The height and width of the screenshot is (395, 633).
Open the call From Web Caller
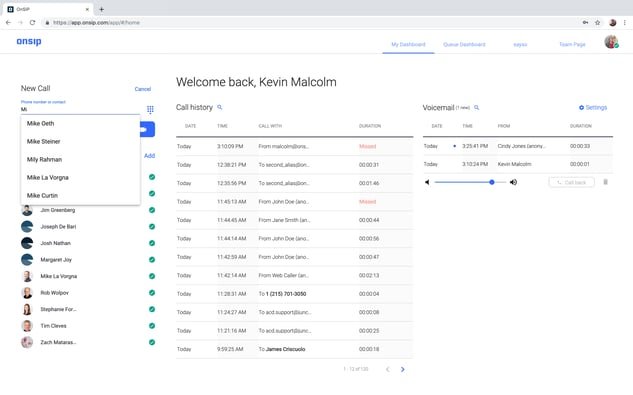294,275
